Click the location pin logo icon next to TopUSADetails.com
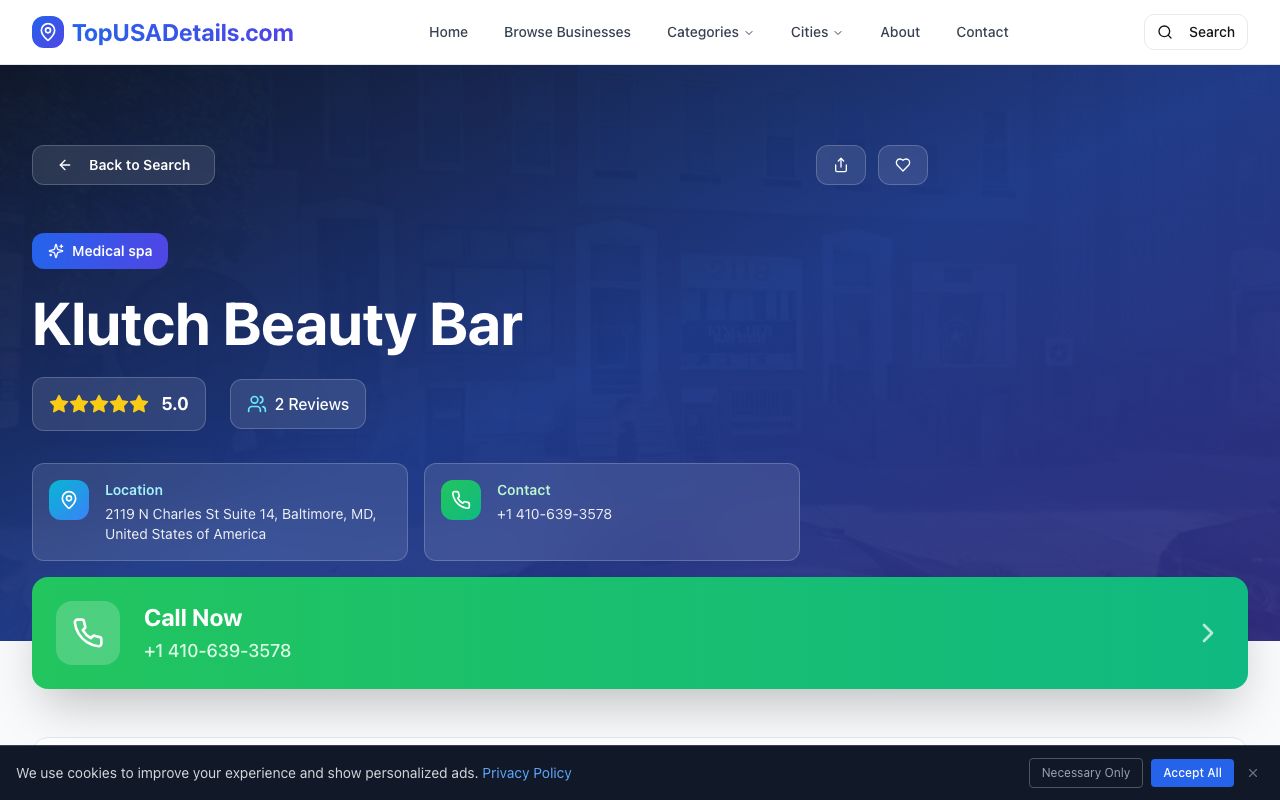The height and width of the screenshot is (800, 1280). coord(48,31)
